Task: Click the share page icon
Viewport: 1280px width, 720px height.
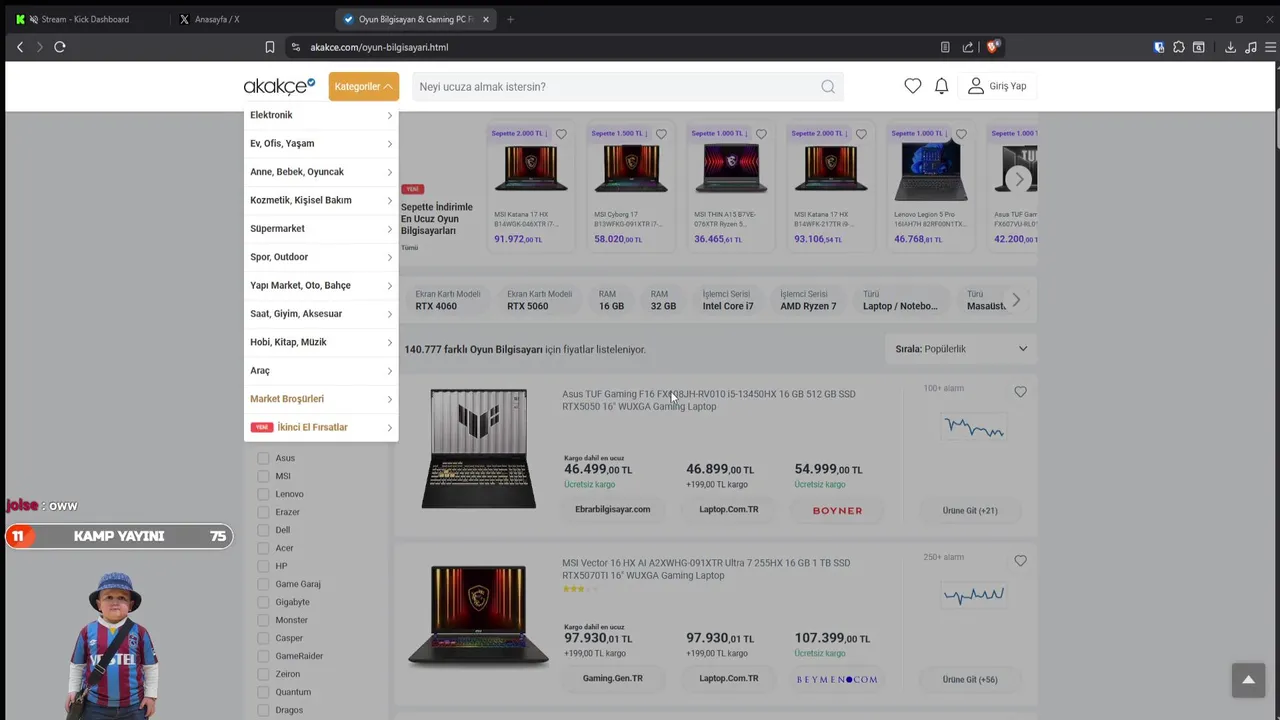Action: (x=968, y=47)
